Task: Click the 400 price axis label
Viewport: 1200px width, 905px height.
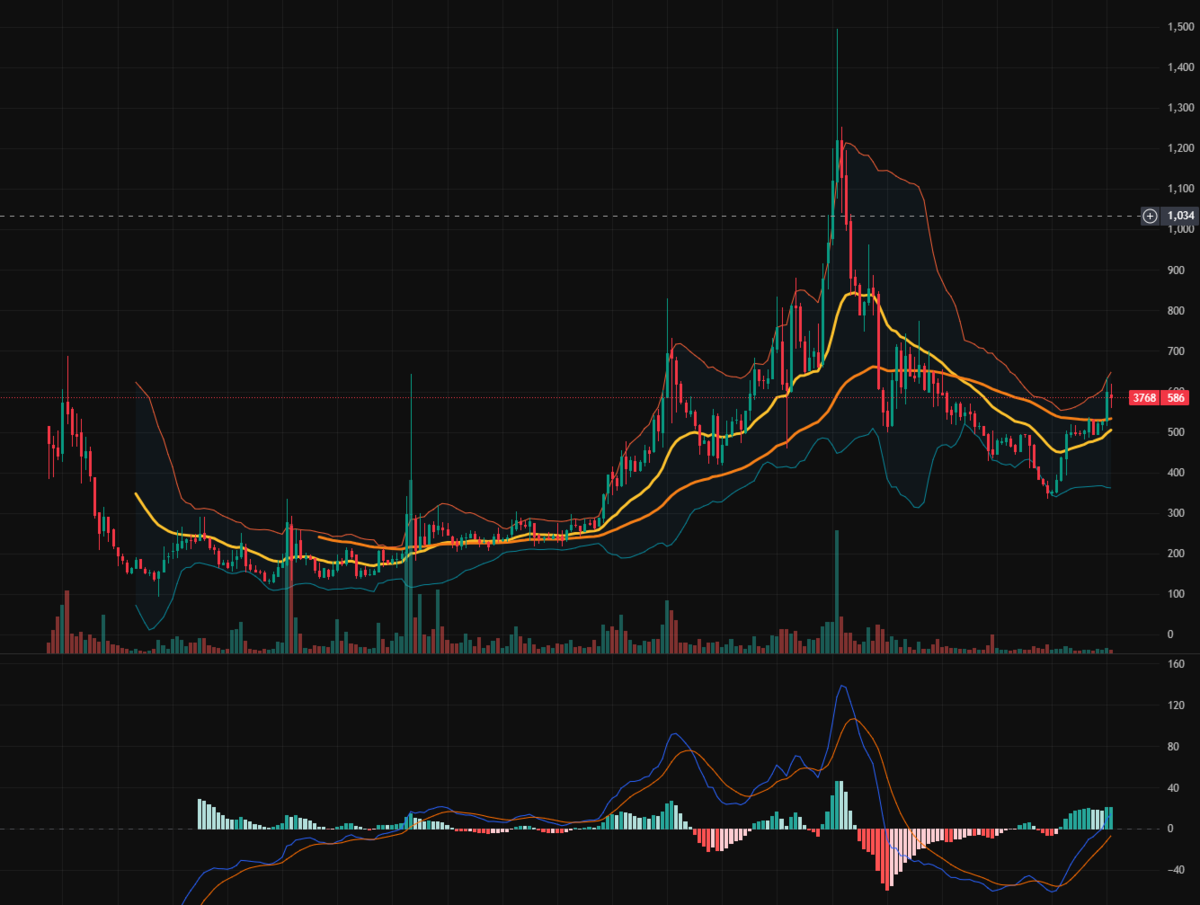Action: 1177,473
